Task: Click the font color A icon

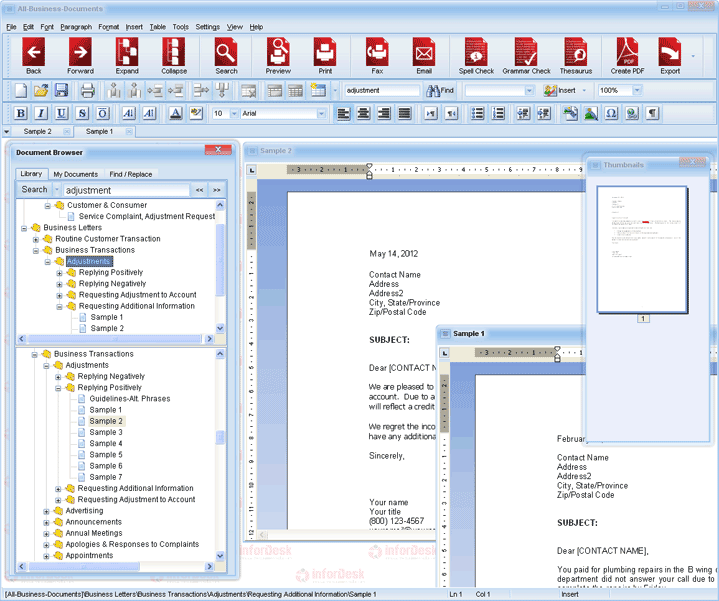Action: (x=176, y=113)
